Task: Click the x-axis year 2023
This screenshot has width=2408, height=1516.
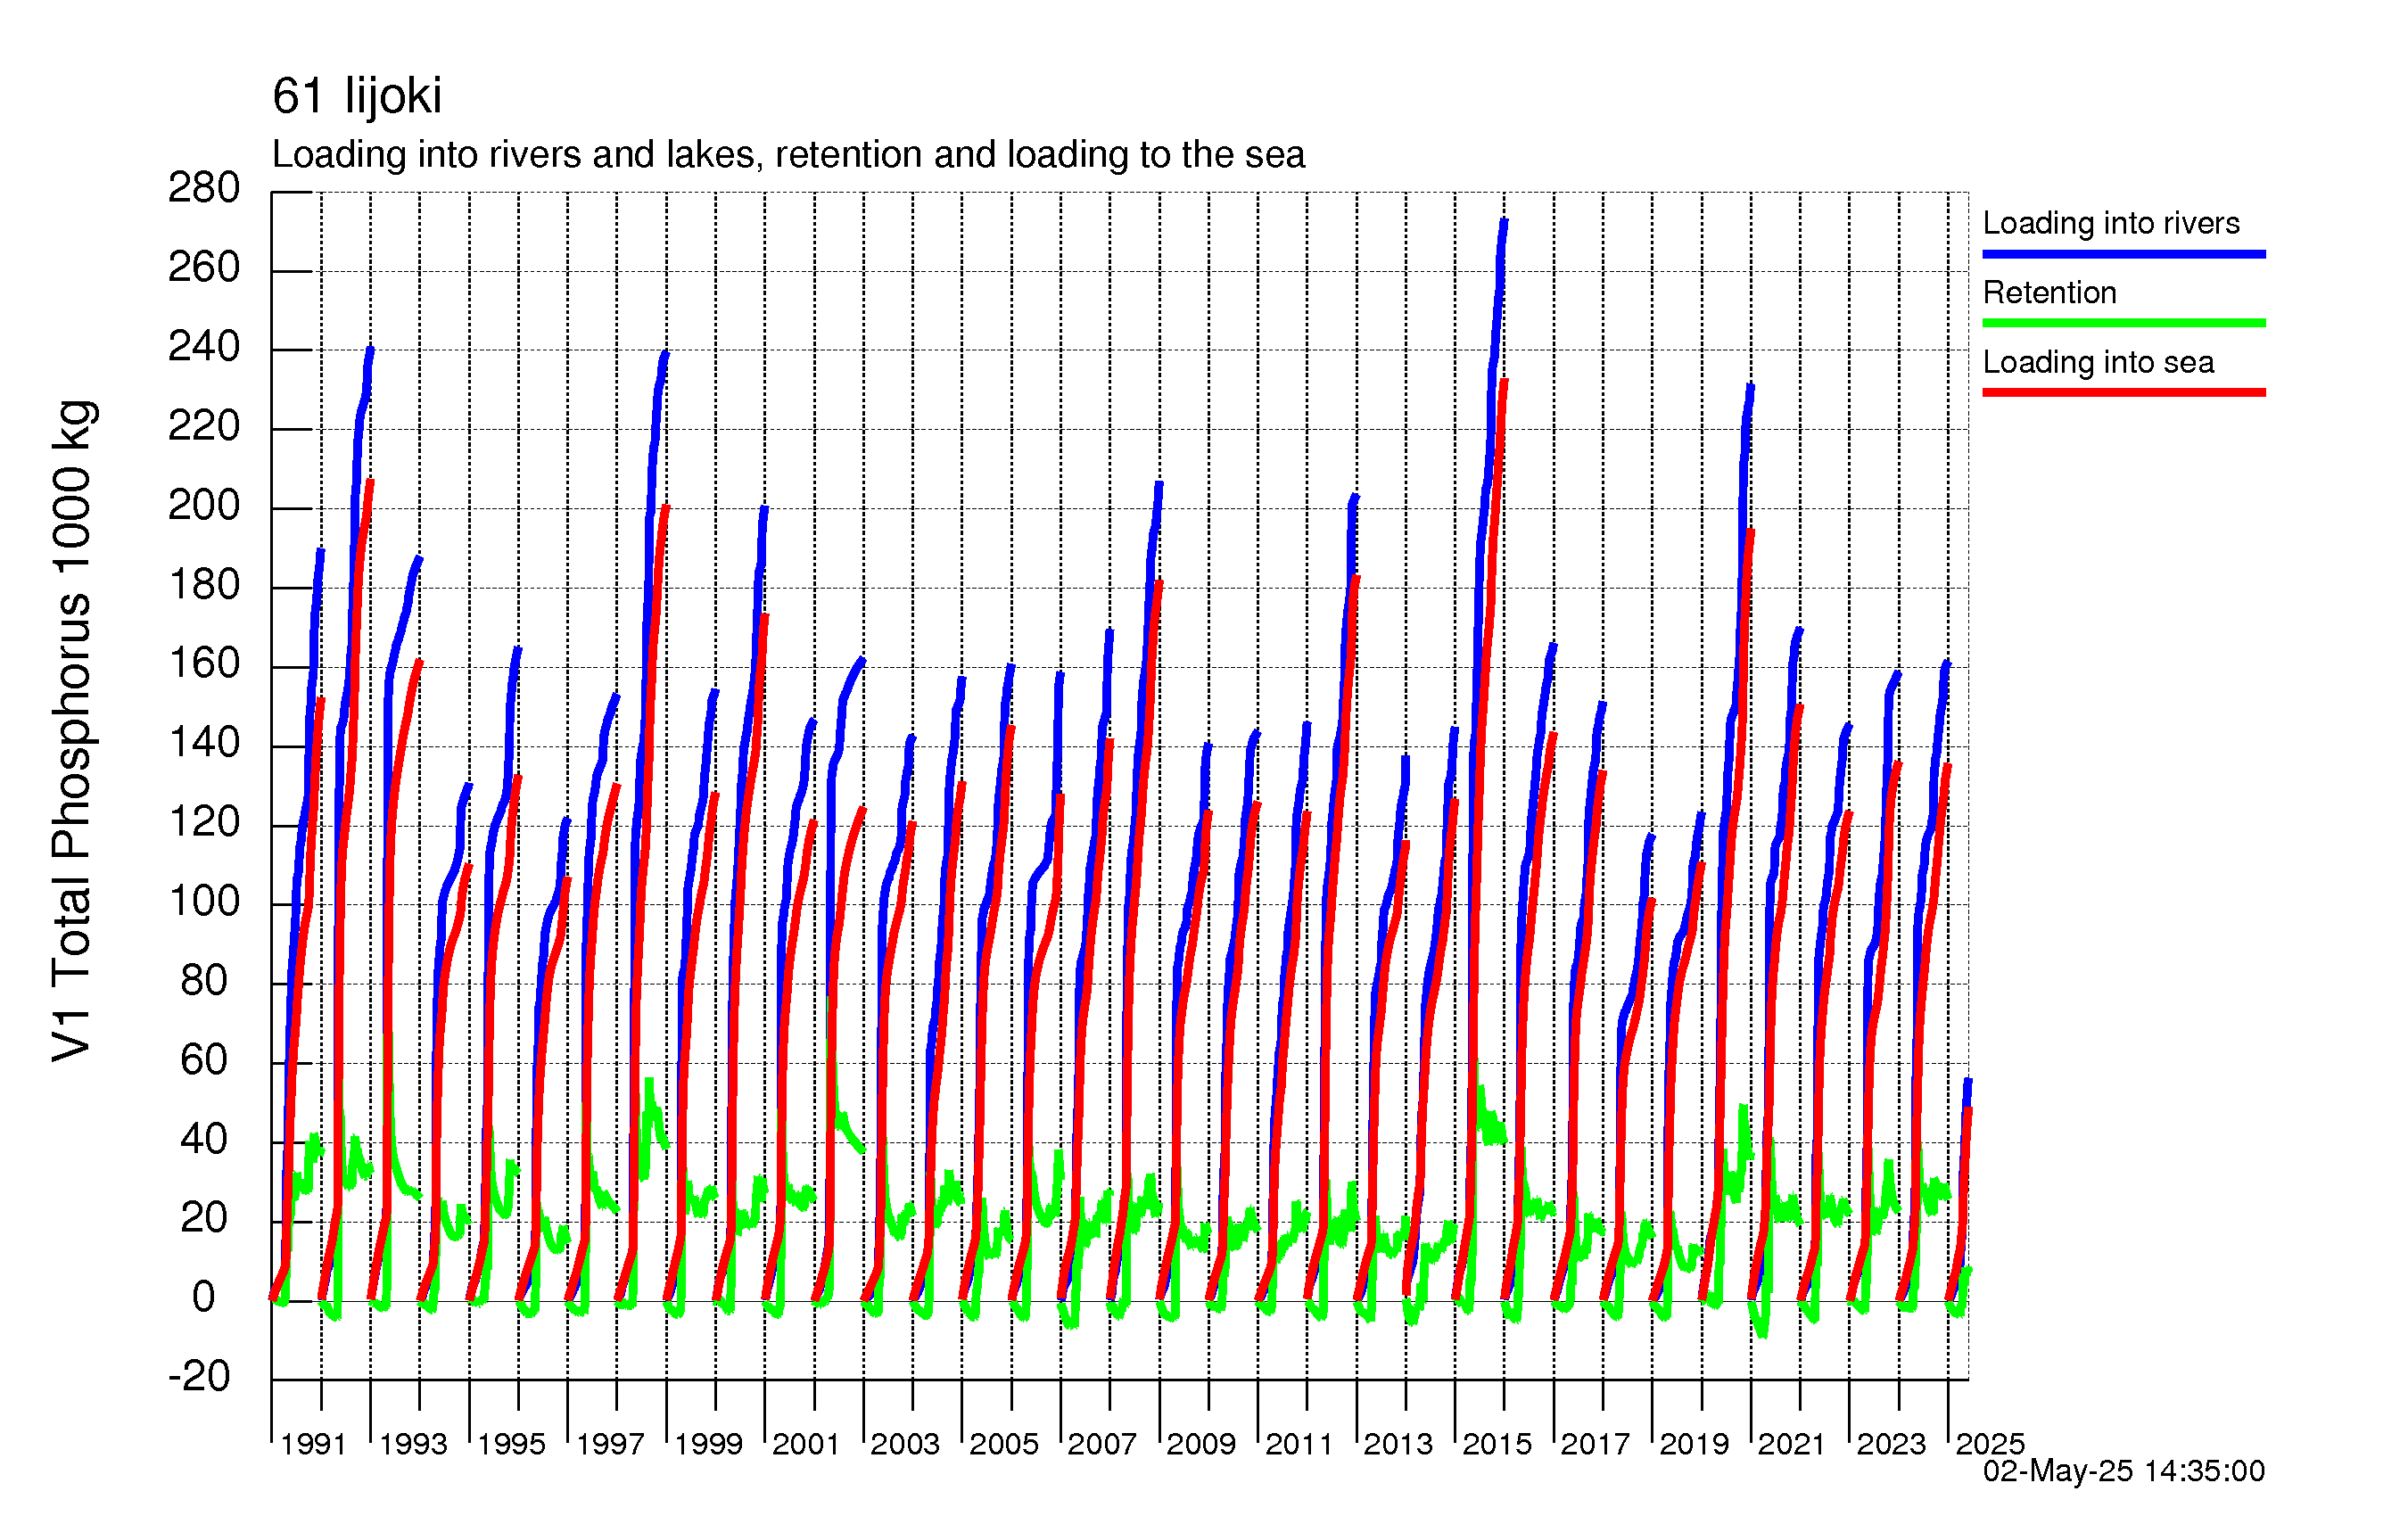Action: [1891, 1444]
